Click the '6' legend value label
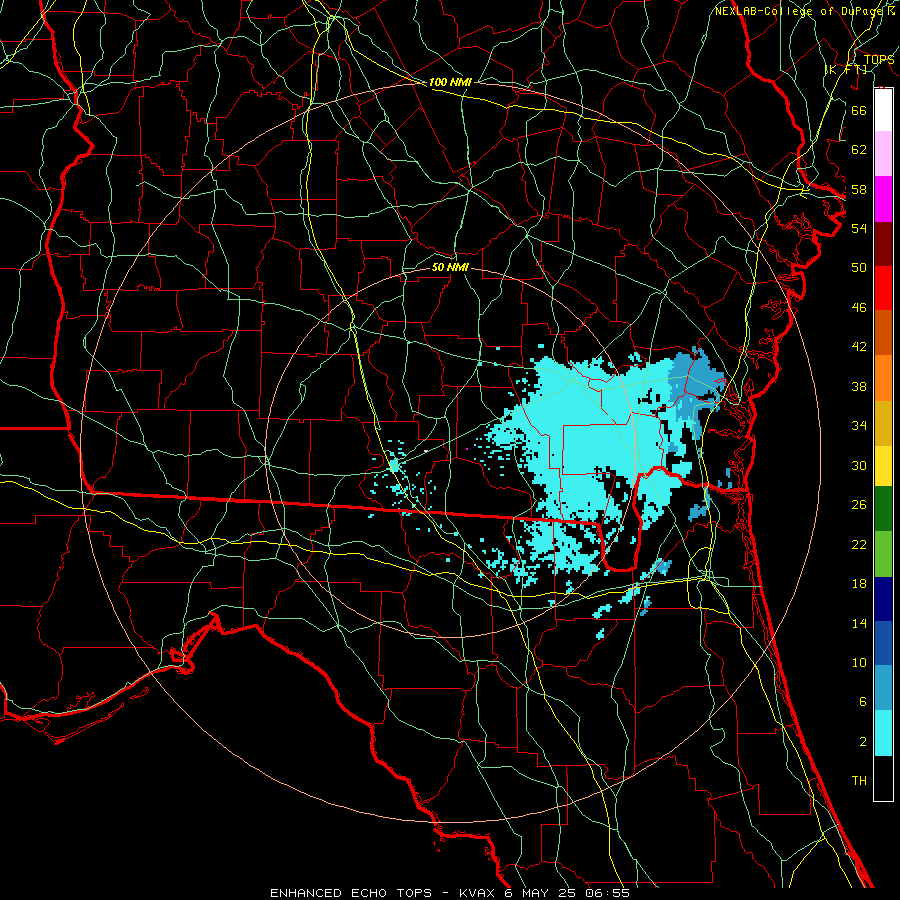Screen dimensions: 900x900 pos(862,701)
